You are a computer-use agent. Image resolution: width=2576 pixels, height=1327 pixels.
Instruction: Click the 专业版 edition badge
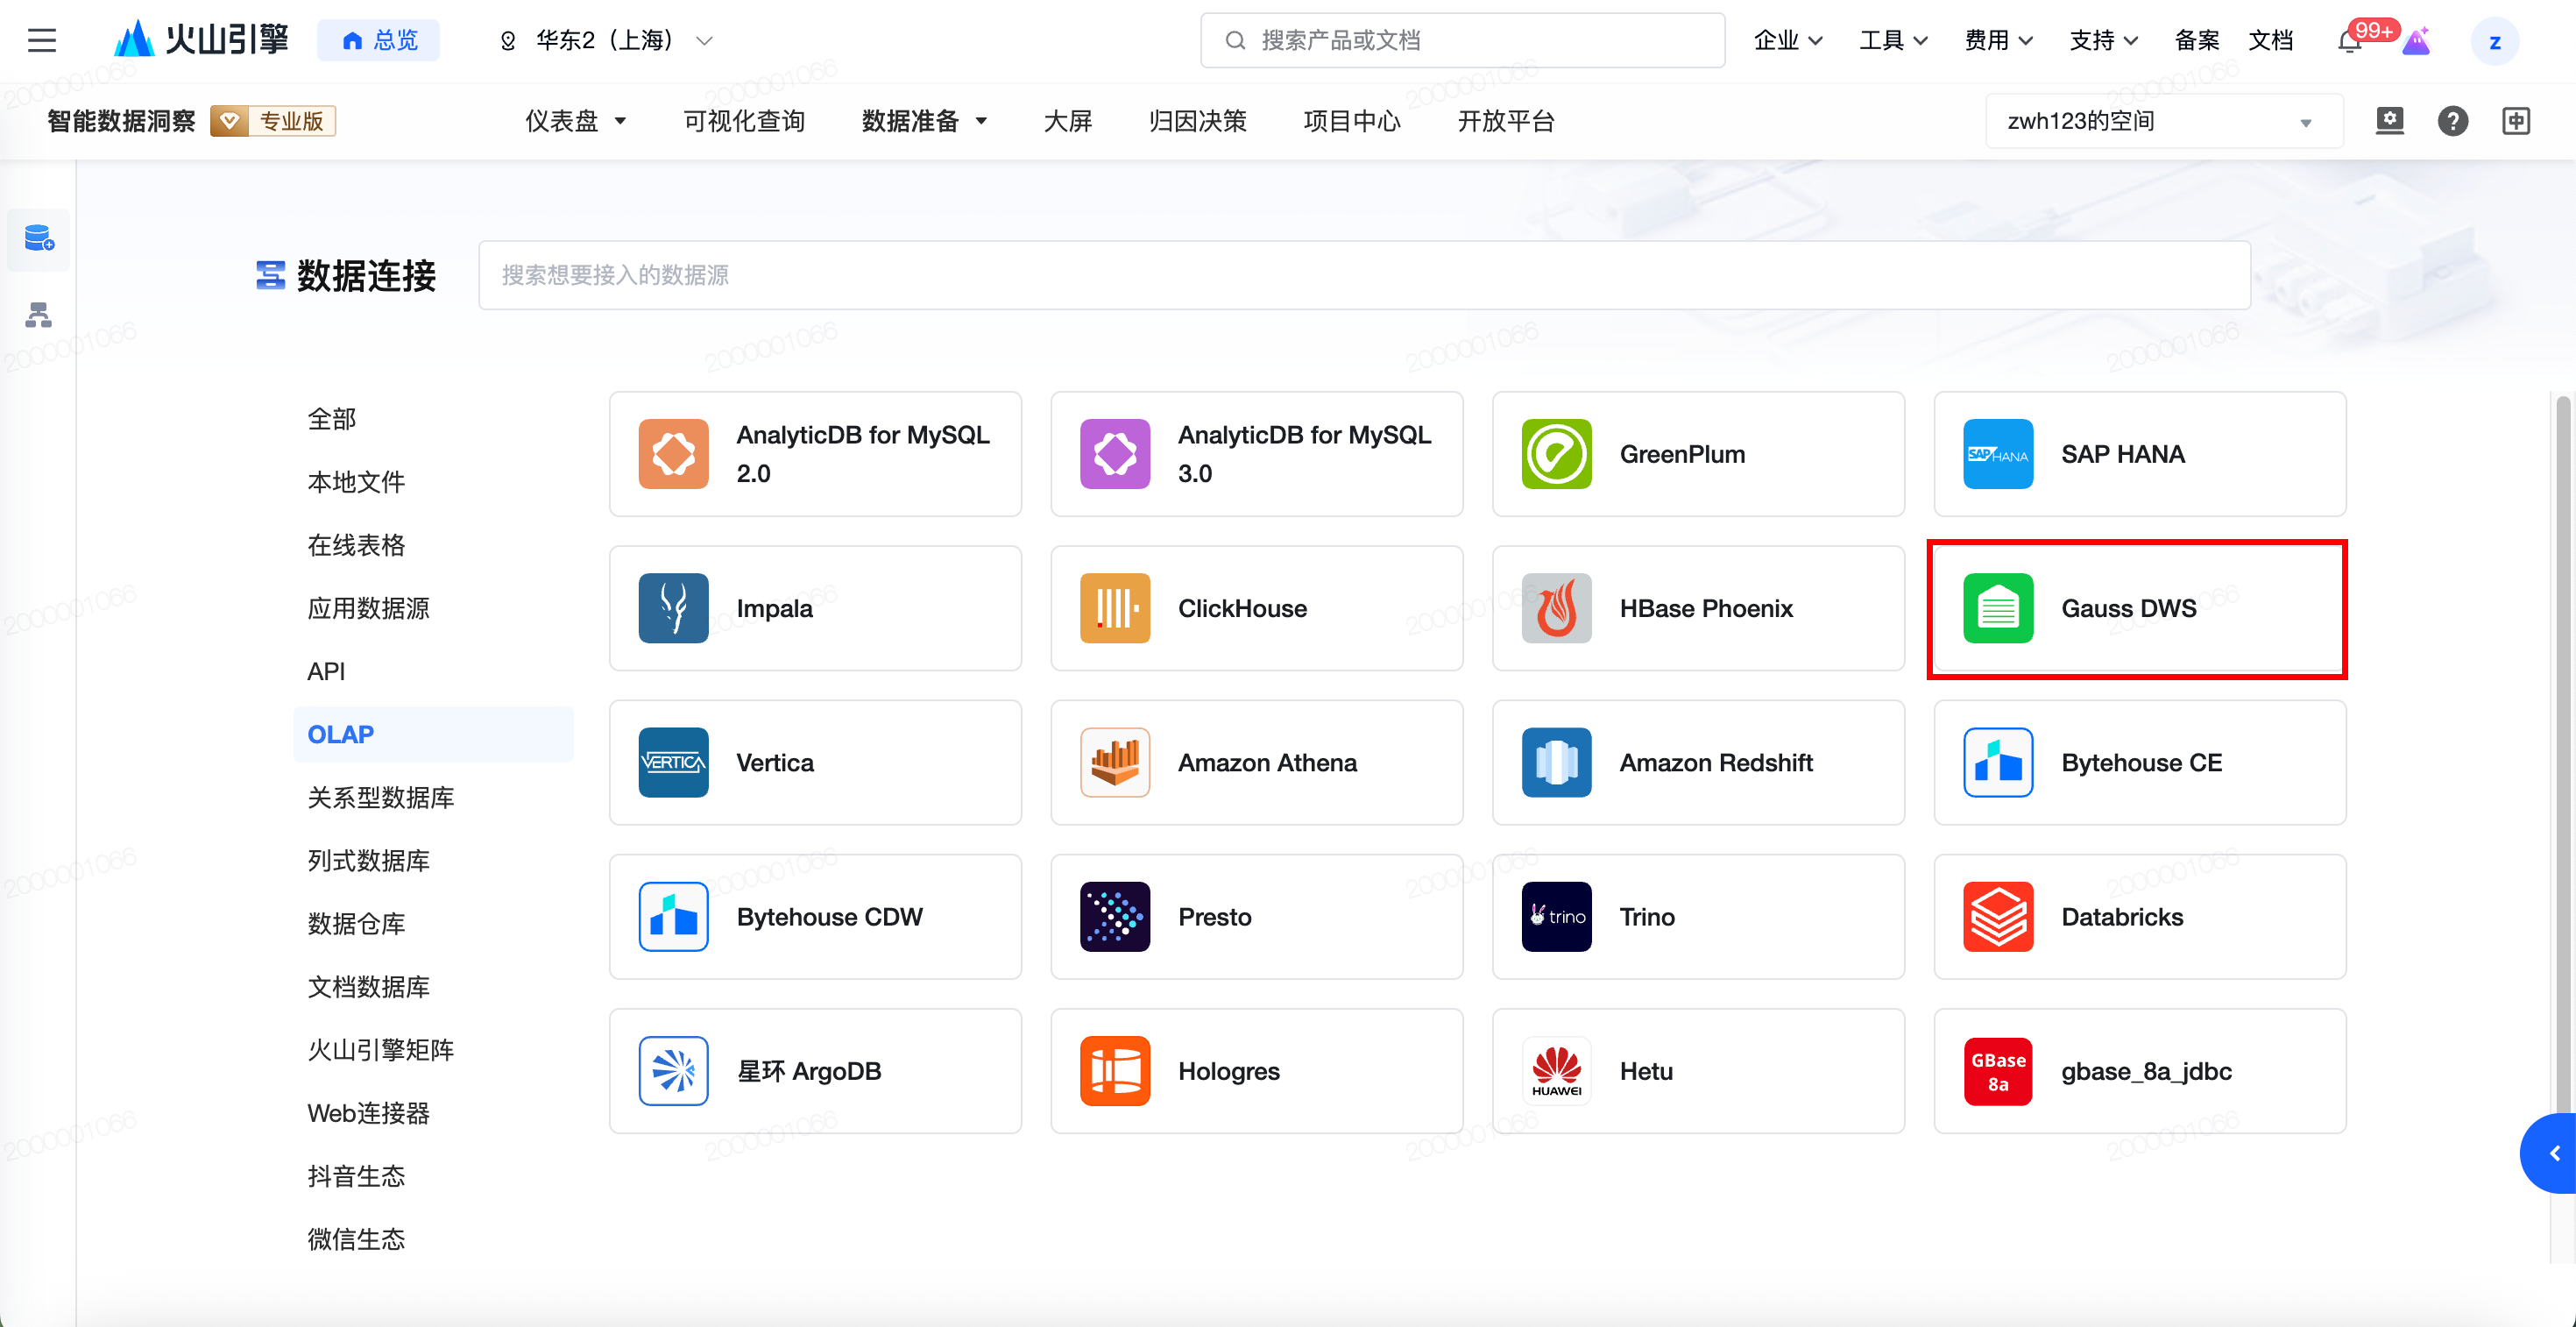point(273,121)
